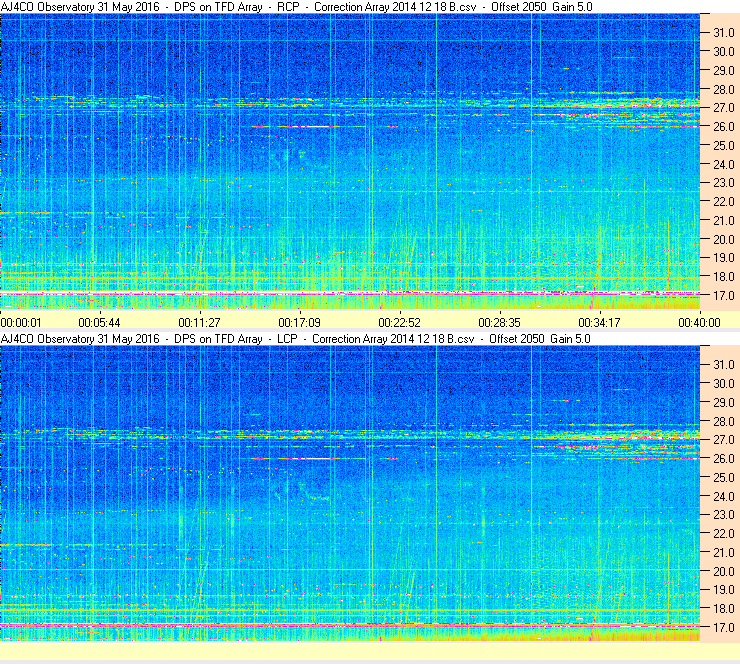Click the 00:17:09 time label
The image size is (740, 664).
(x=299, y=323)
